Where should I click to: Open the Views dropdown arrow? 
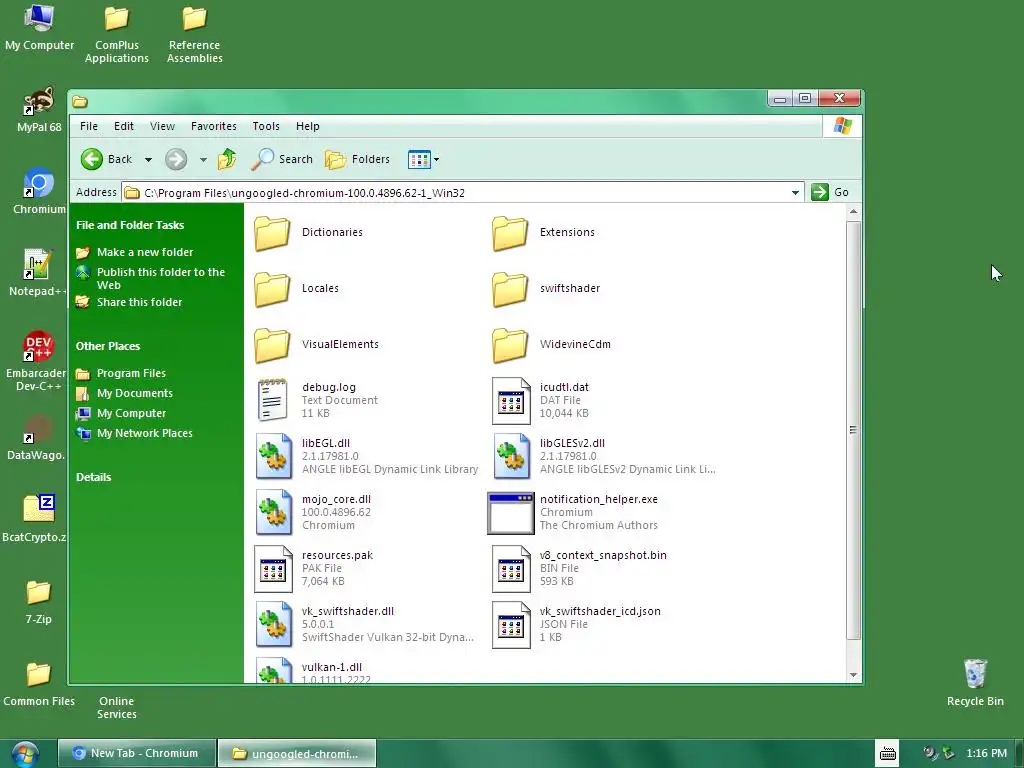click(x=436, y=159)
